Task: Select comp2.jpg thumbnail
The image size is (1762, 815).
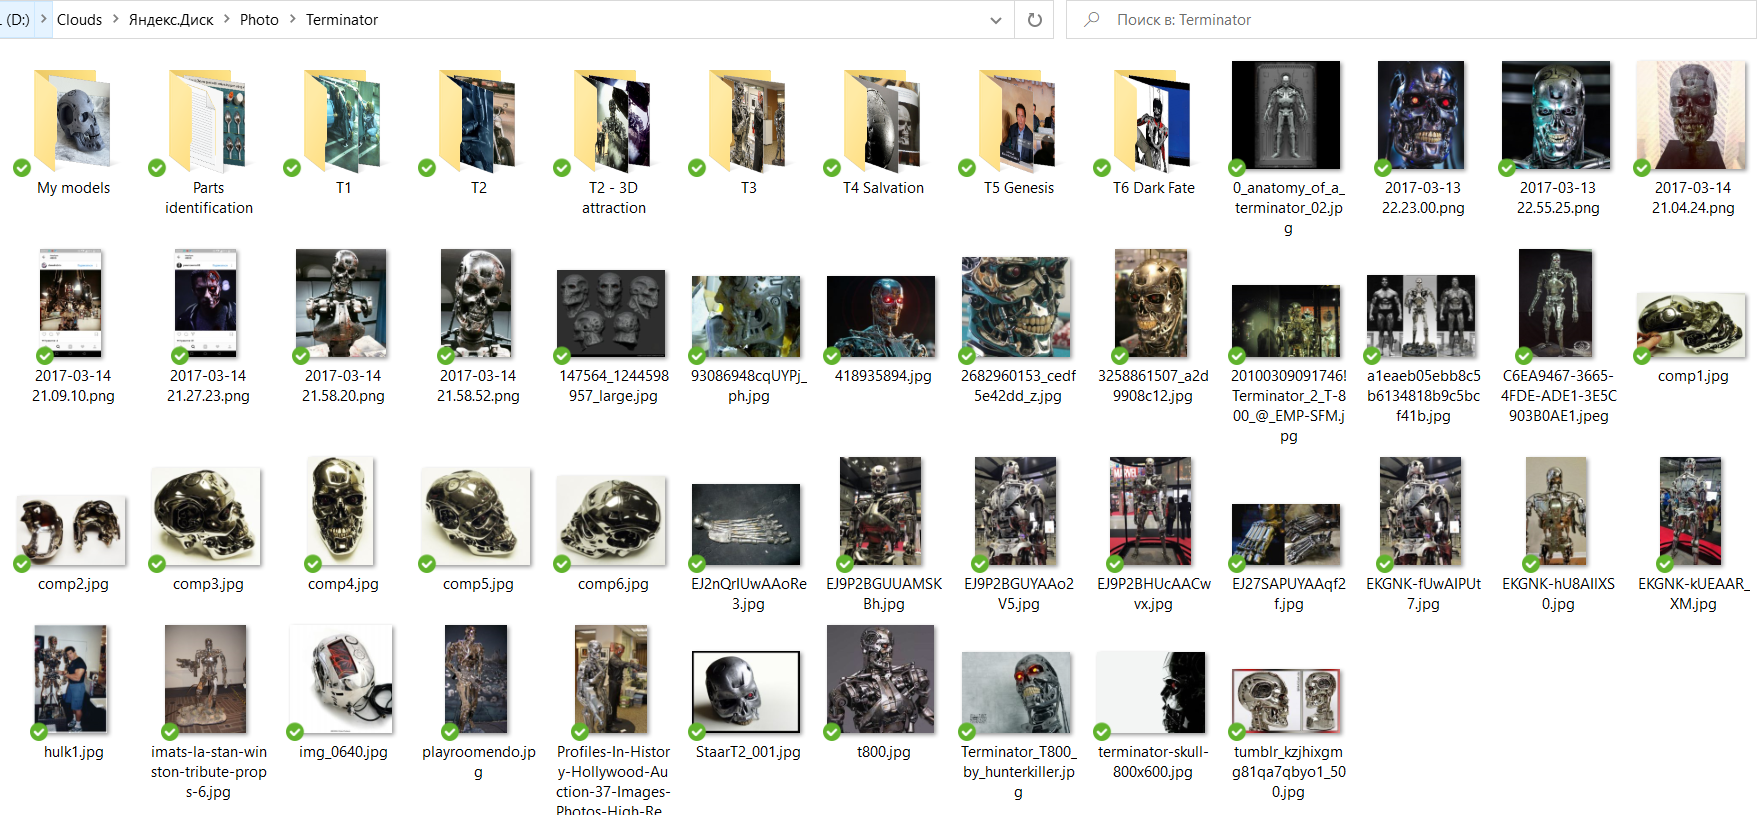Action: click(x=71, y=530)
